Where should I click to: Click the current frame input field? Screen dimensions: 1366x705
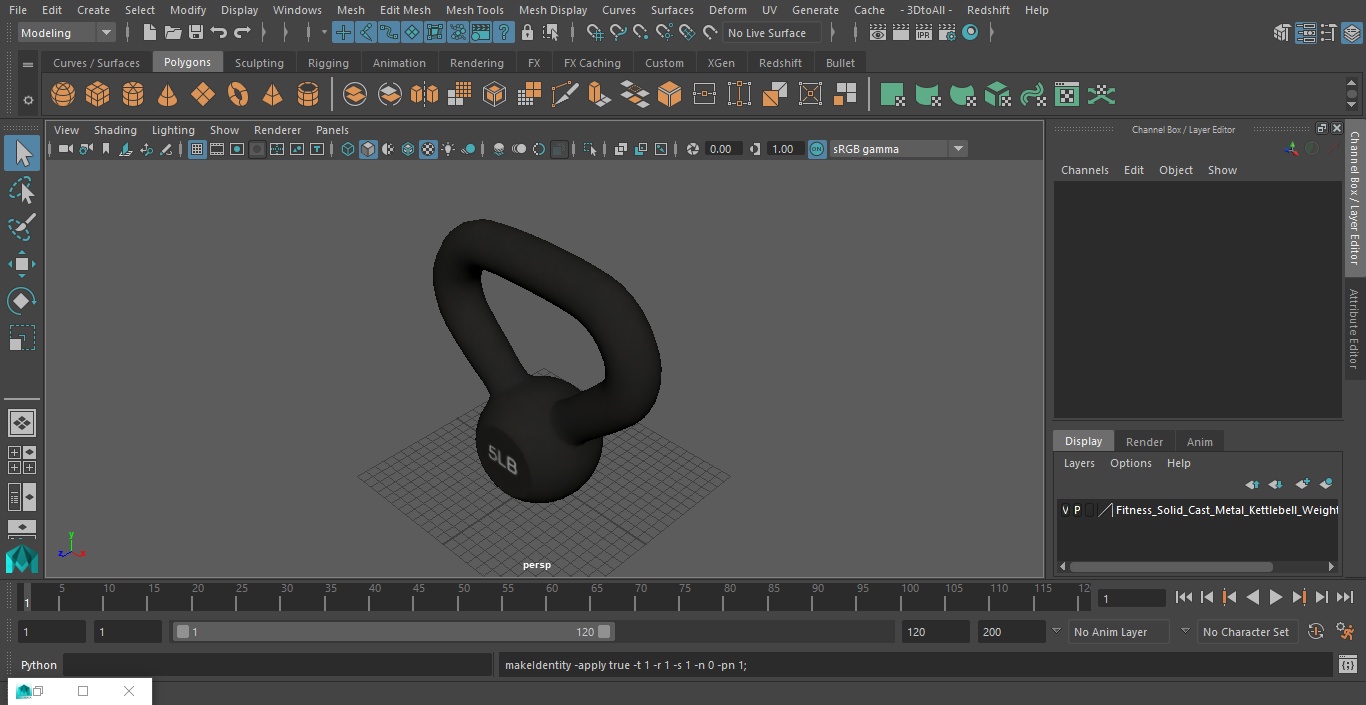coord(1131,598)
